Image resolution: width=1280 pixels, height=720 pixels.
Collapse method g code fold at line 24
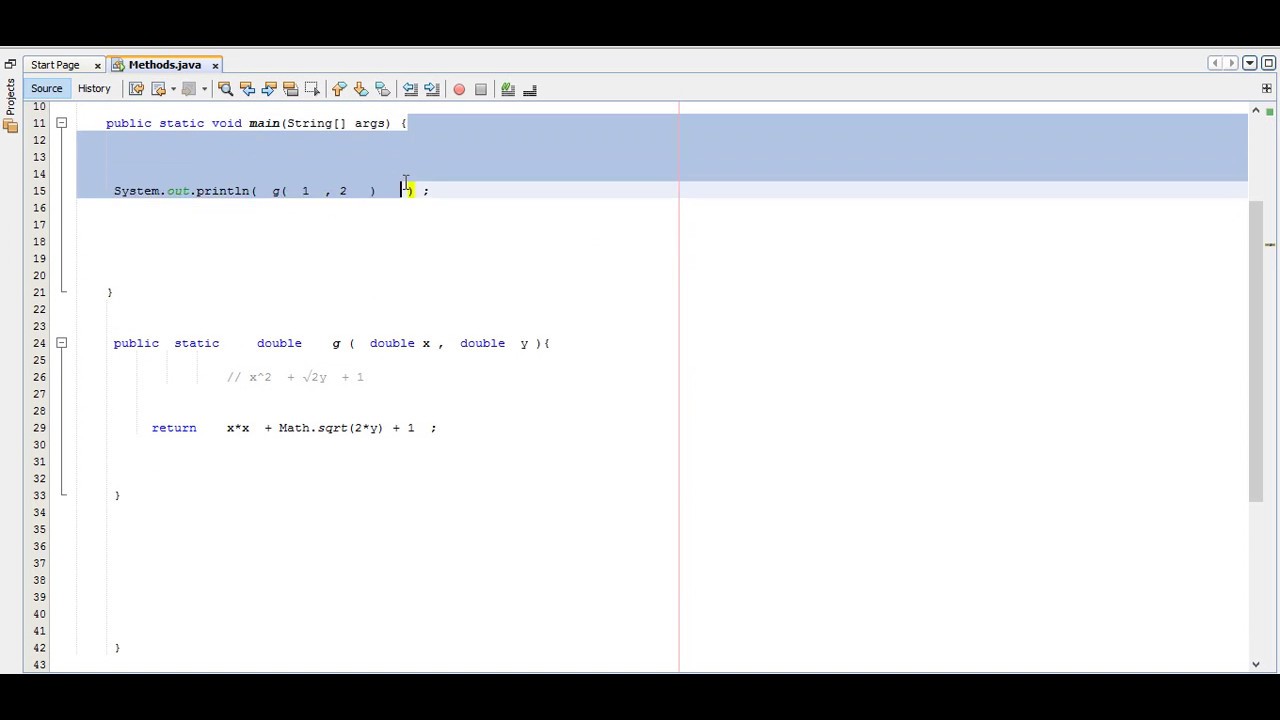pyautogui.click(x=61, y=343)
